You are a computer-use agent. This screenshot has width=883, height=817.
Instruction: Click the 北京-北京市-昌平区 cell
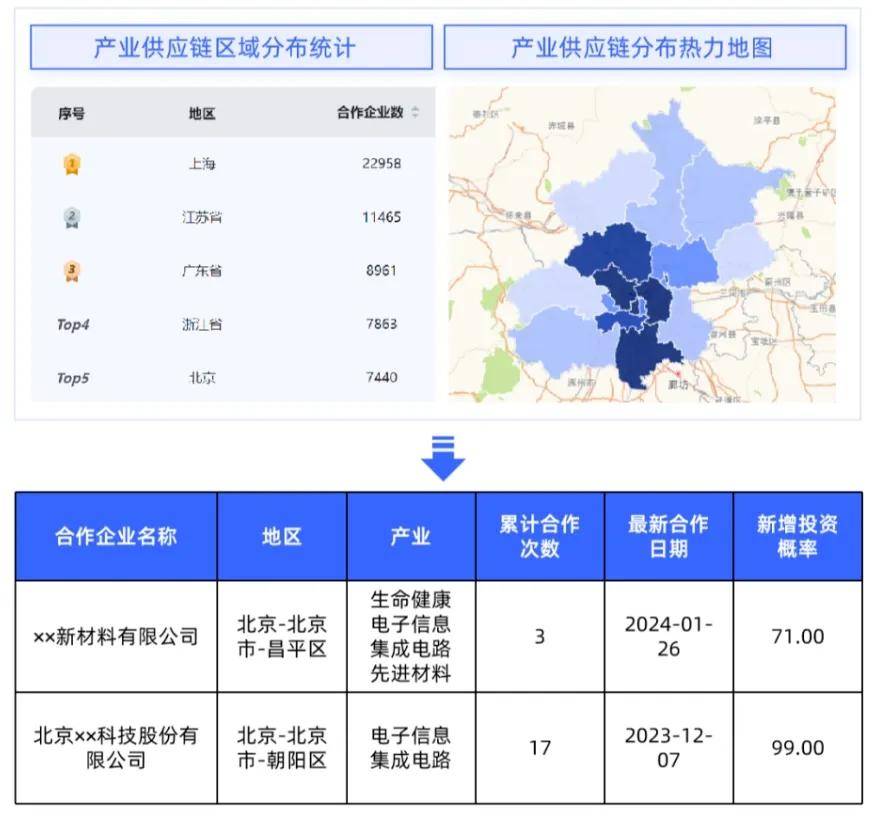coord(282,637)
